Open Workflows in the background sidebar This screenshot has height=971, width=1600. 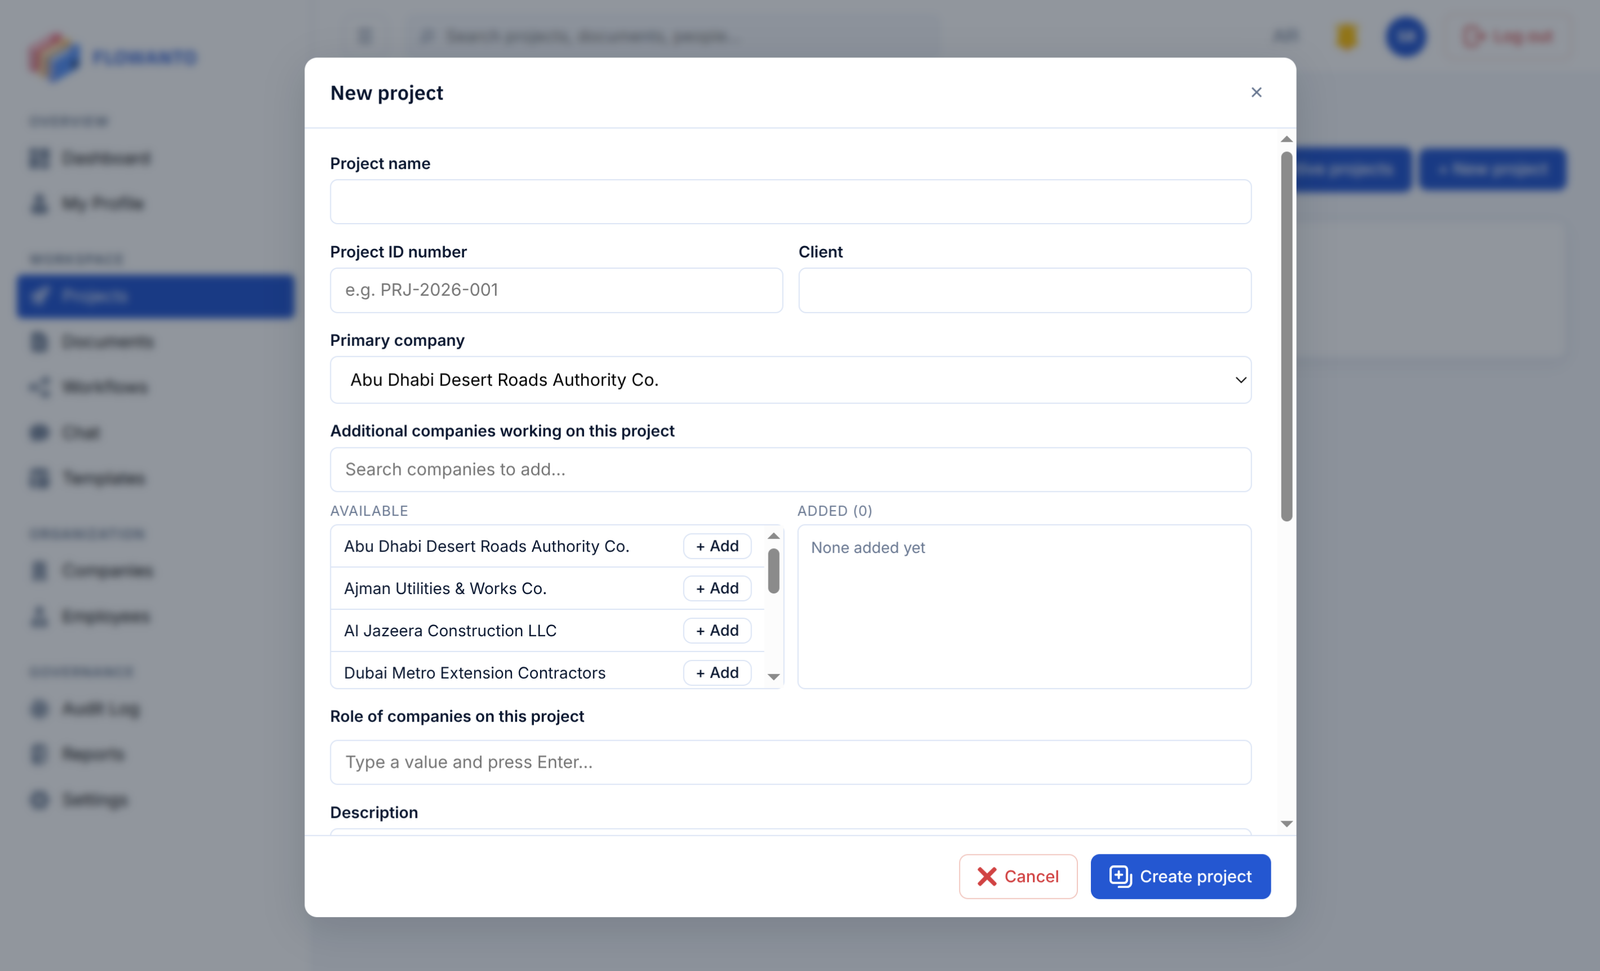[x=105, y=387]
